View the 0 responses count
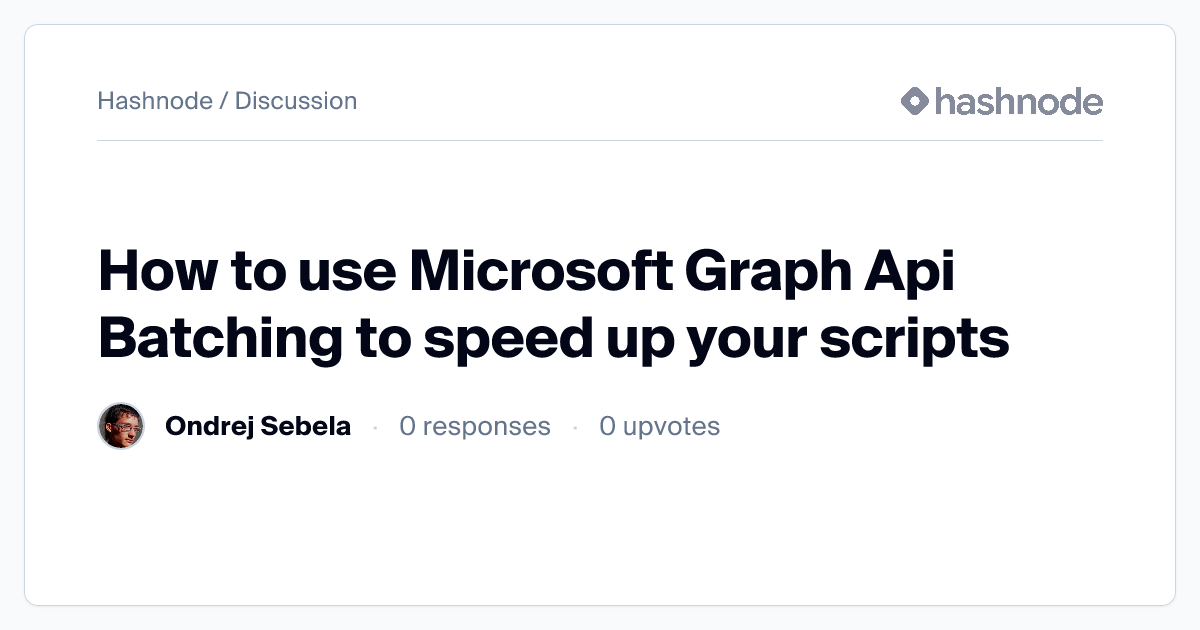1200x630 pixels. point(475,427)
